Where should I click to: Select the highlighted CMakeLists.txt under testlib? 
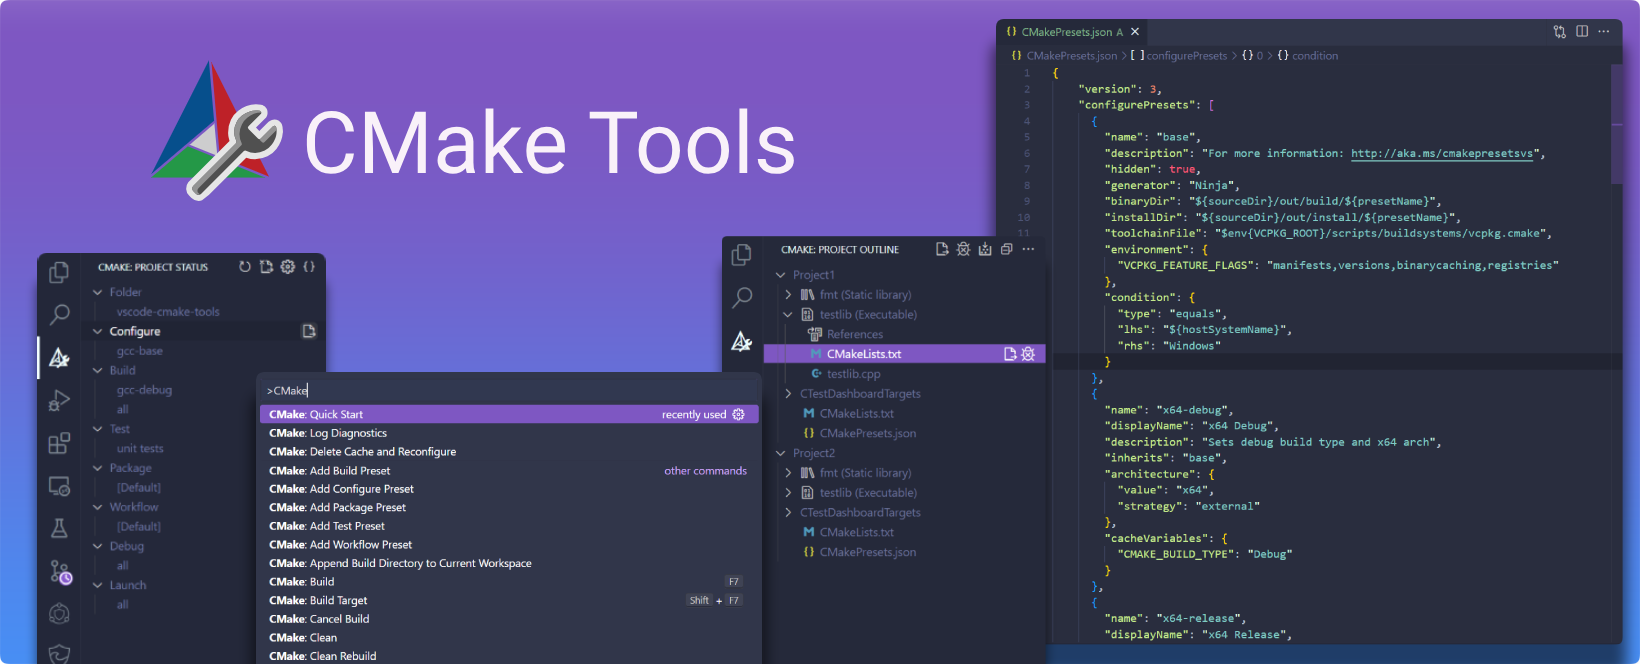(863, 354)
